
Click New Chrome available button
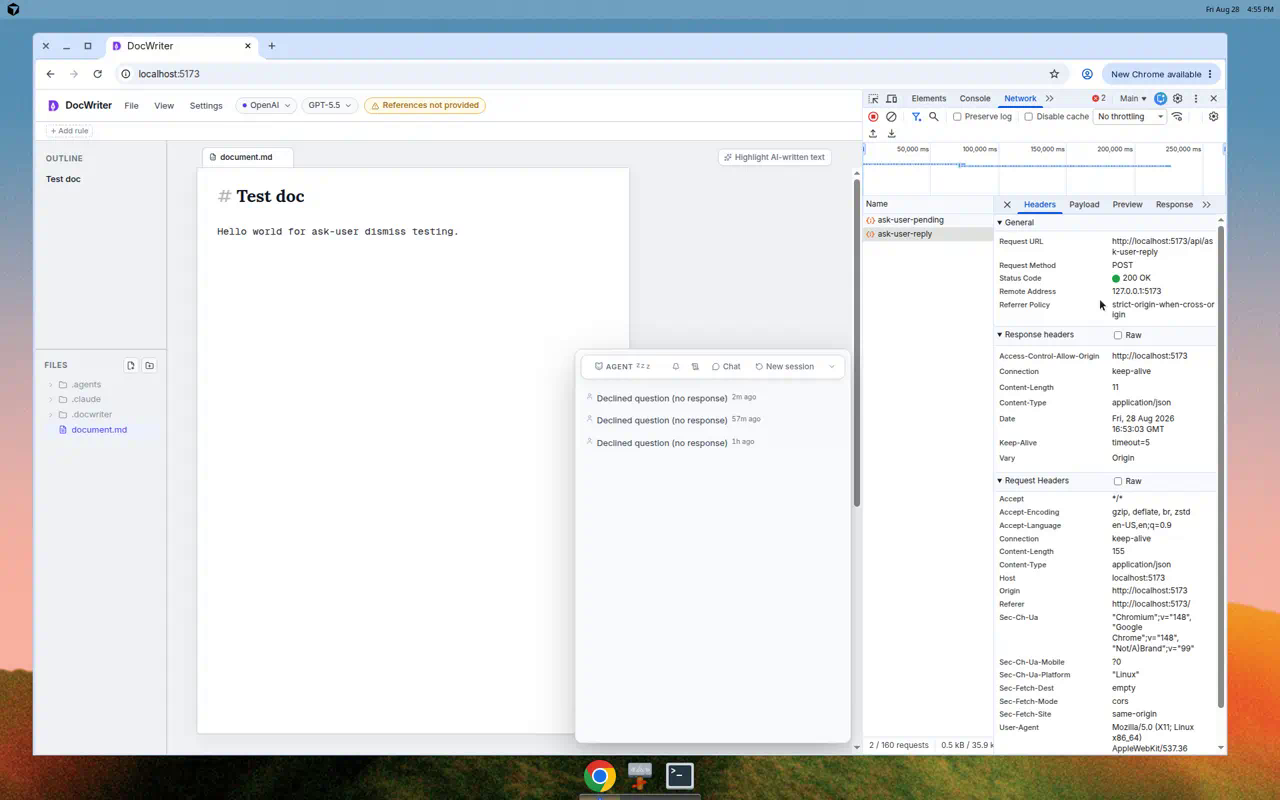pyautogui.click(x=1161, y=74)
